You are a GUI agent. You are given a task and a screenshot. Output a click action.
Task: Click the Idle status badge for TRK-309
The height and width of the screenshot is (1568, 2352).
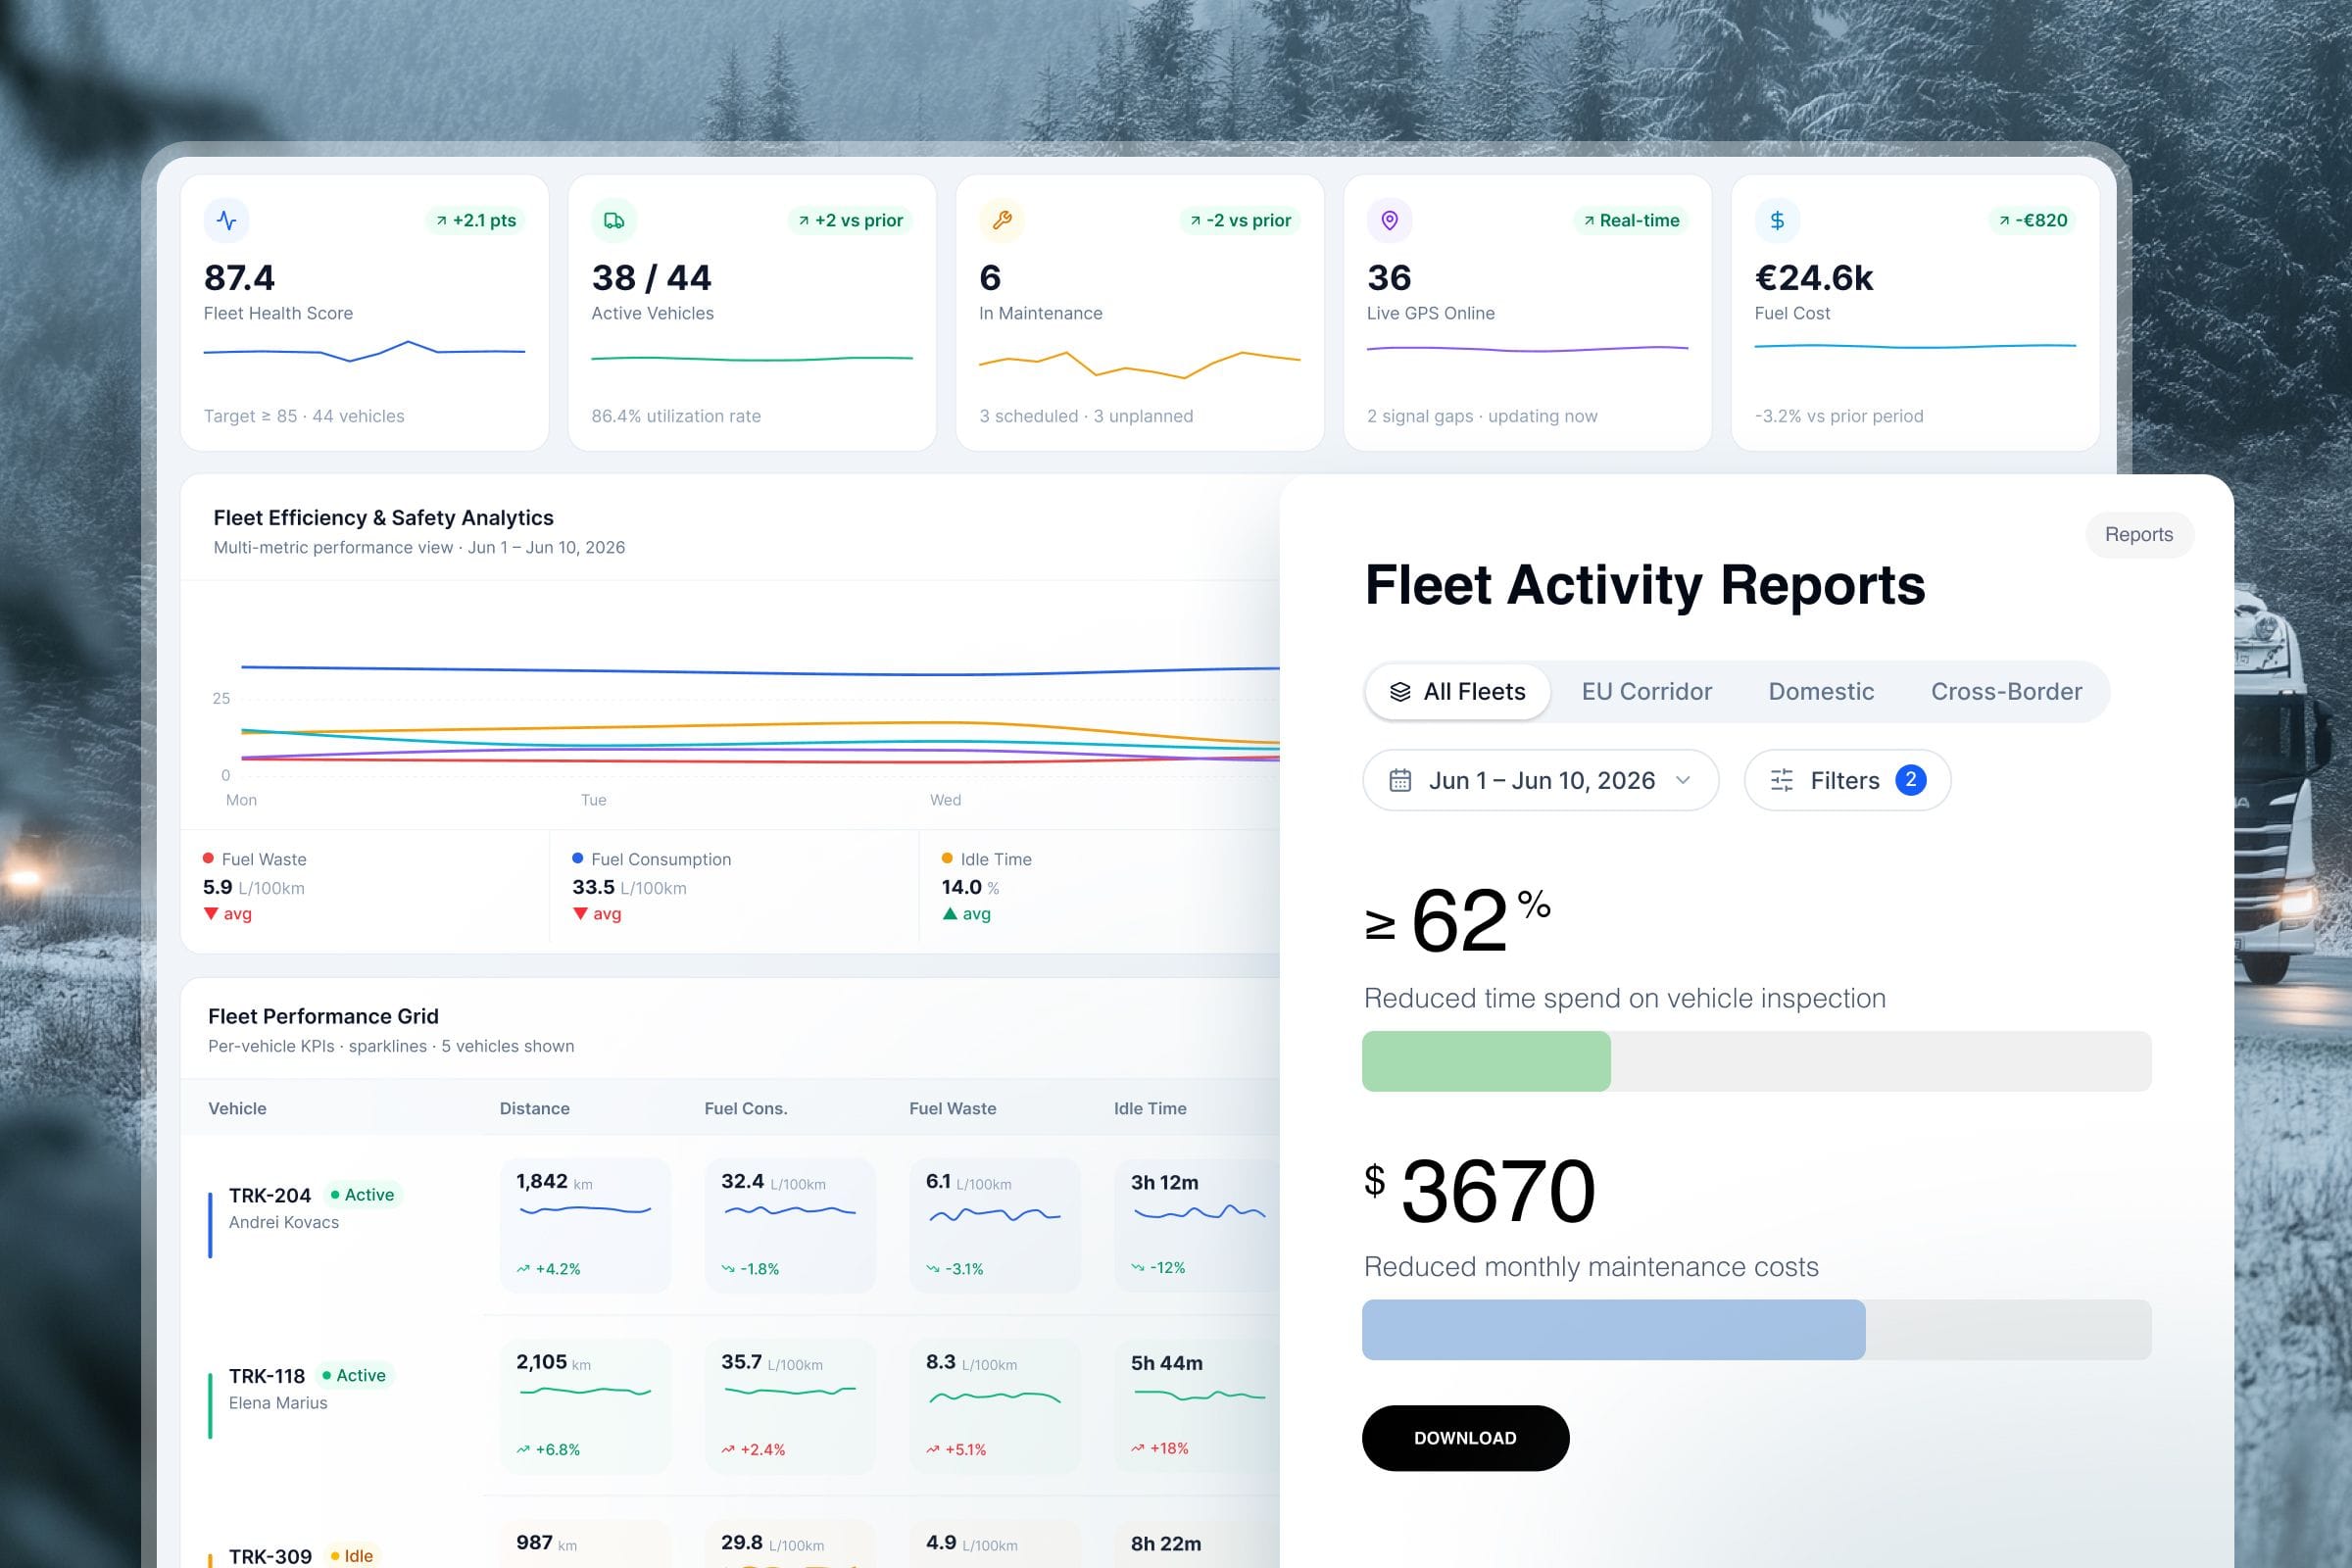[351, 1556]
